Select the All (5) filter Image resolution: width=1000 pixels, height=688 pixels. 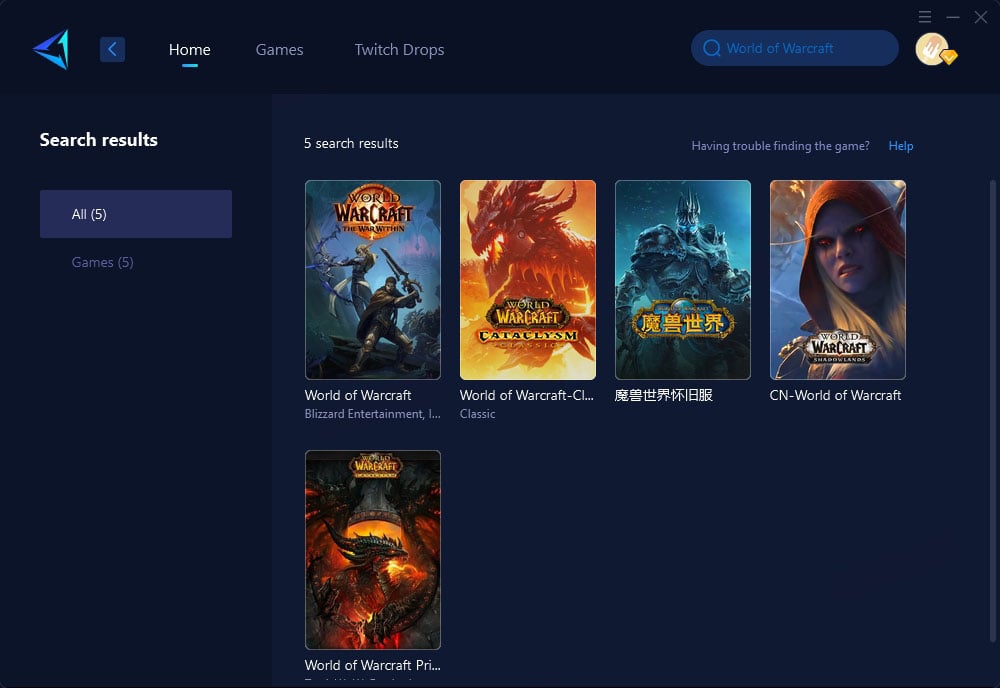[x=136, y=214]
